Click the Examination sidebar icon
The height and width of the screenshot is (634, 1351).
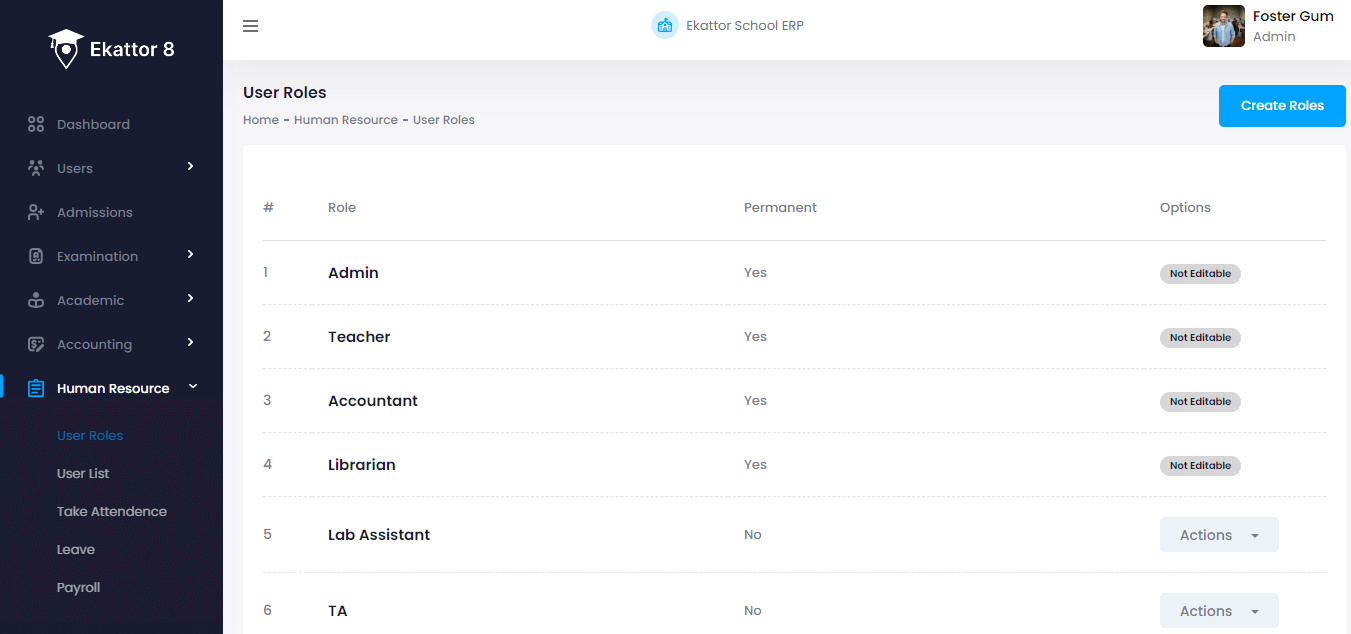36,257
